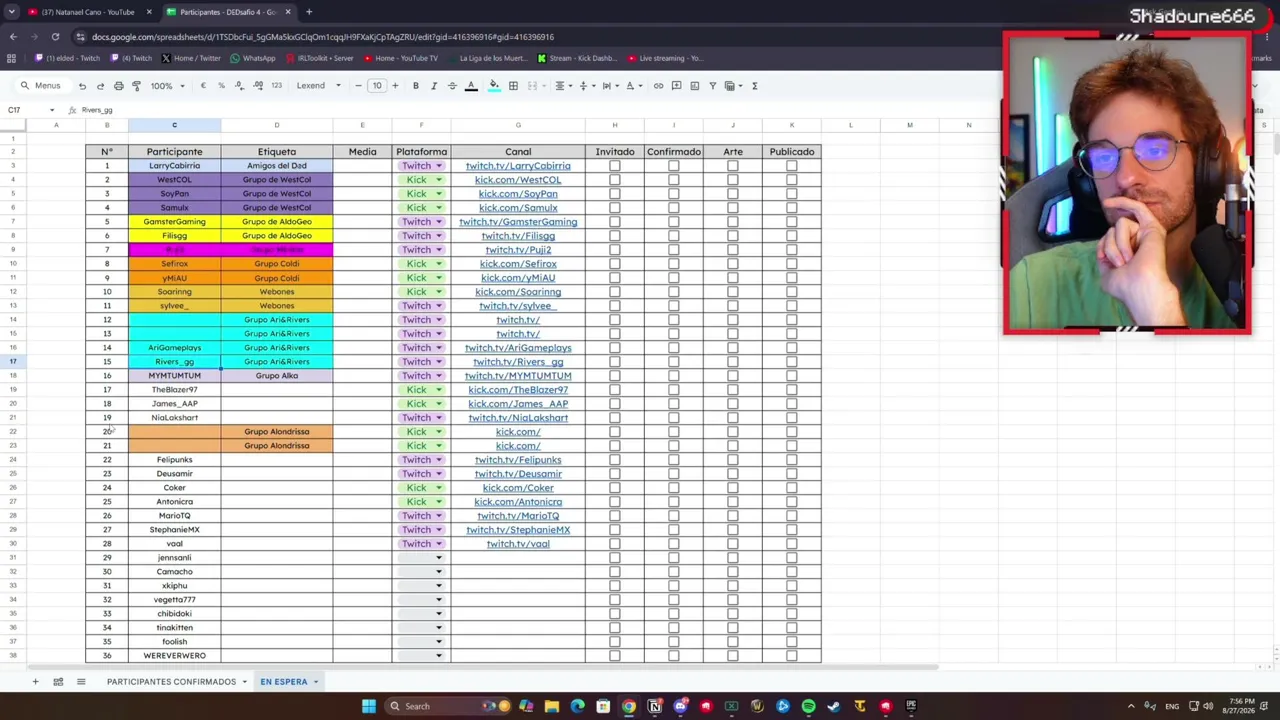Click the Windows Start button
Viewport: 1280px width, 720px height.
[369, 706]
